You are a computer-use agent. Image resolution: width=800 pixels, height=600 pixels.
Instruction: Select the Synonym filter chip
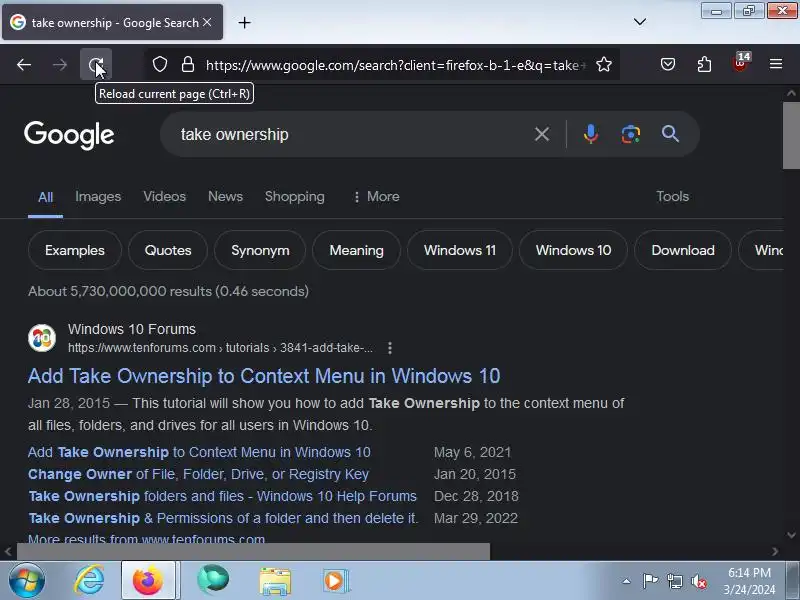pos(260,250)
